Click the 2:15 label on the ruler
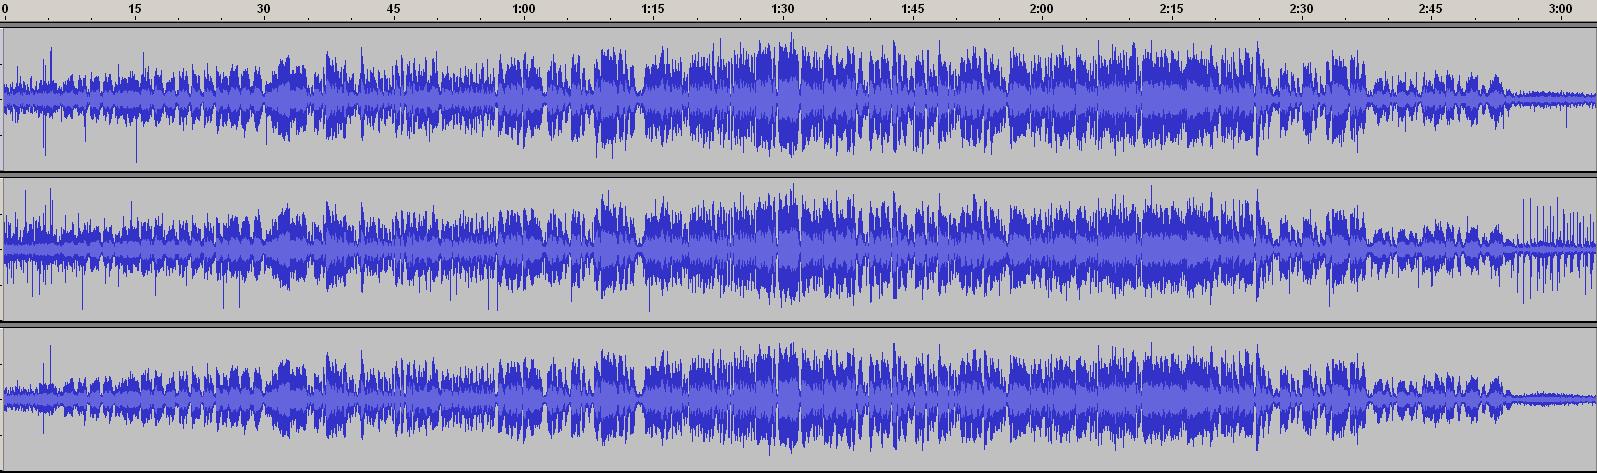The width and height of the screenshot is (1597, 473). [1171, 9]
